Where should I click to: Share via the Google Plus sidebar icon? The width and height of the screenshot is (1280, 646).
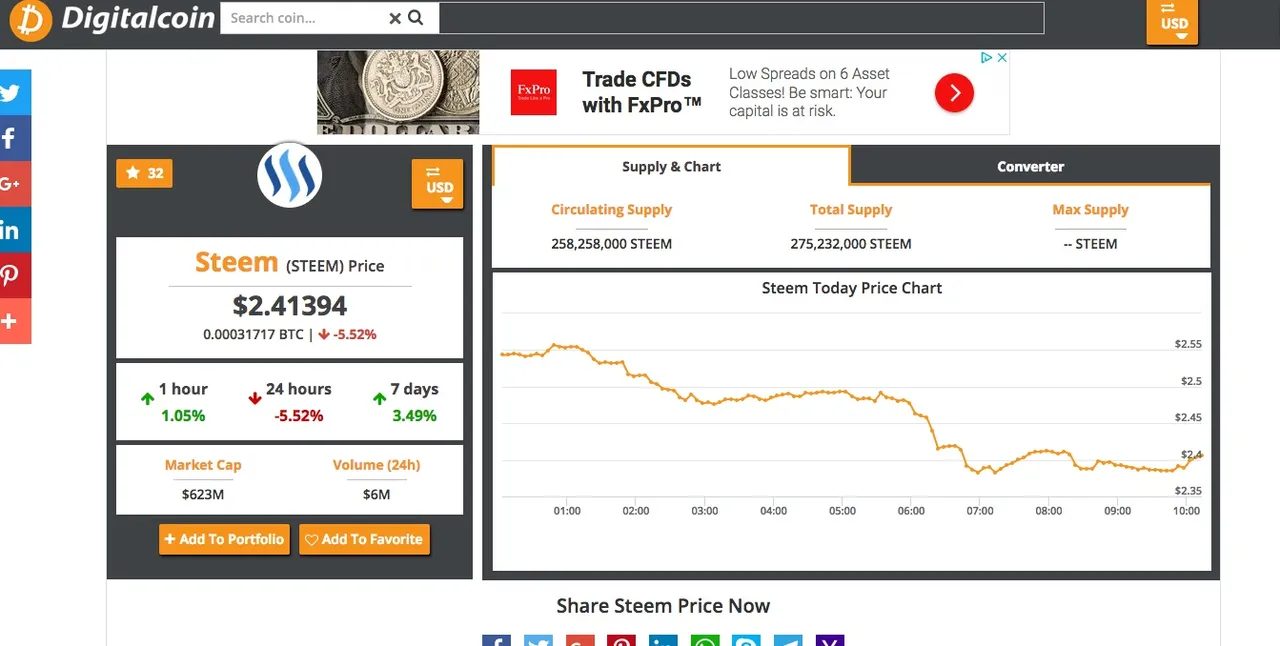pos(13,184)
